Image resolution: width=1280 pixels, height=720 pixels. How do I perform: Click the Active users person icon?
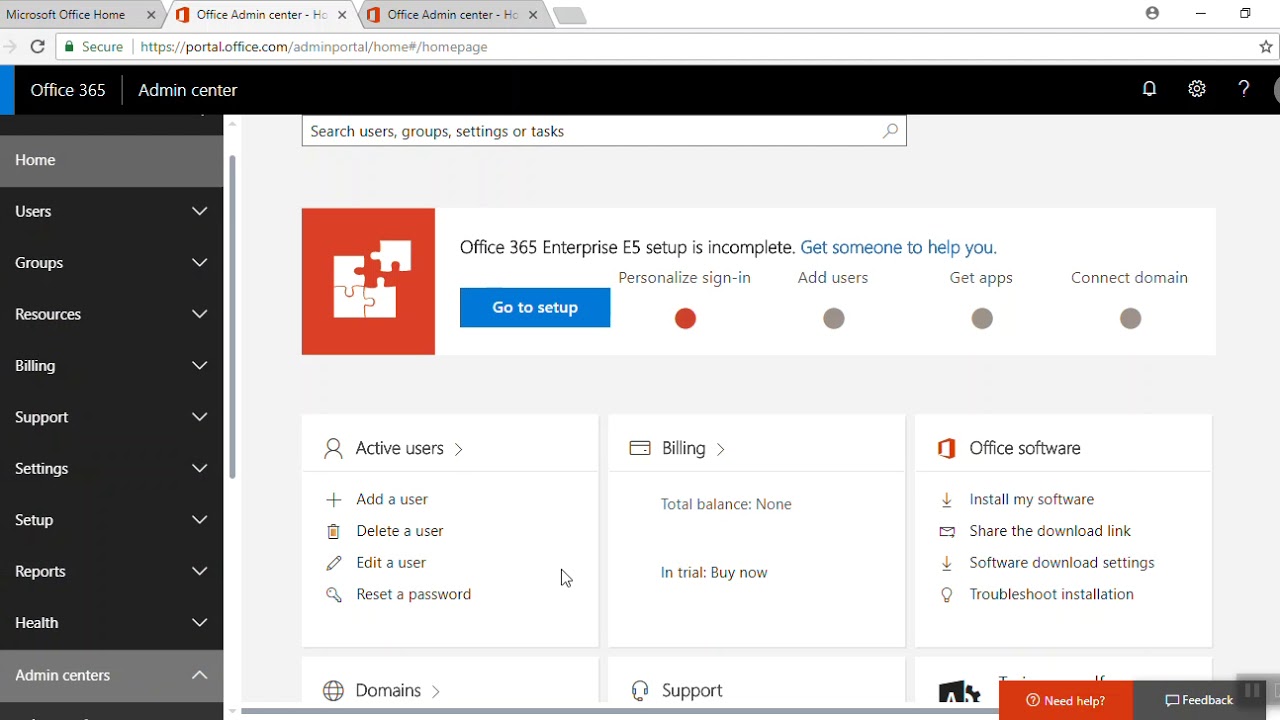pyautogui.click(x=333, y=448)
